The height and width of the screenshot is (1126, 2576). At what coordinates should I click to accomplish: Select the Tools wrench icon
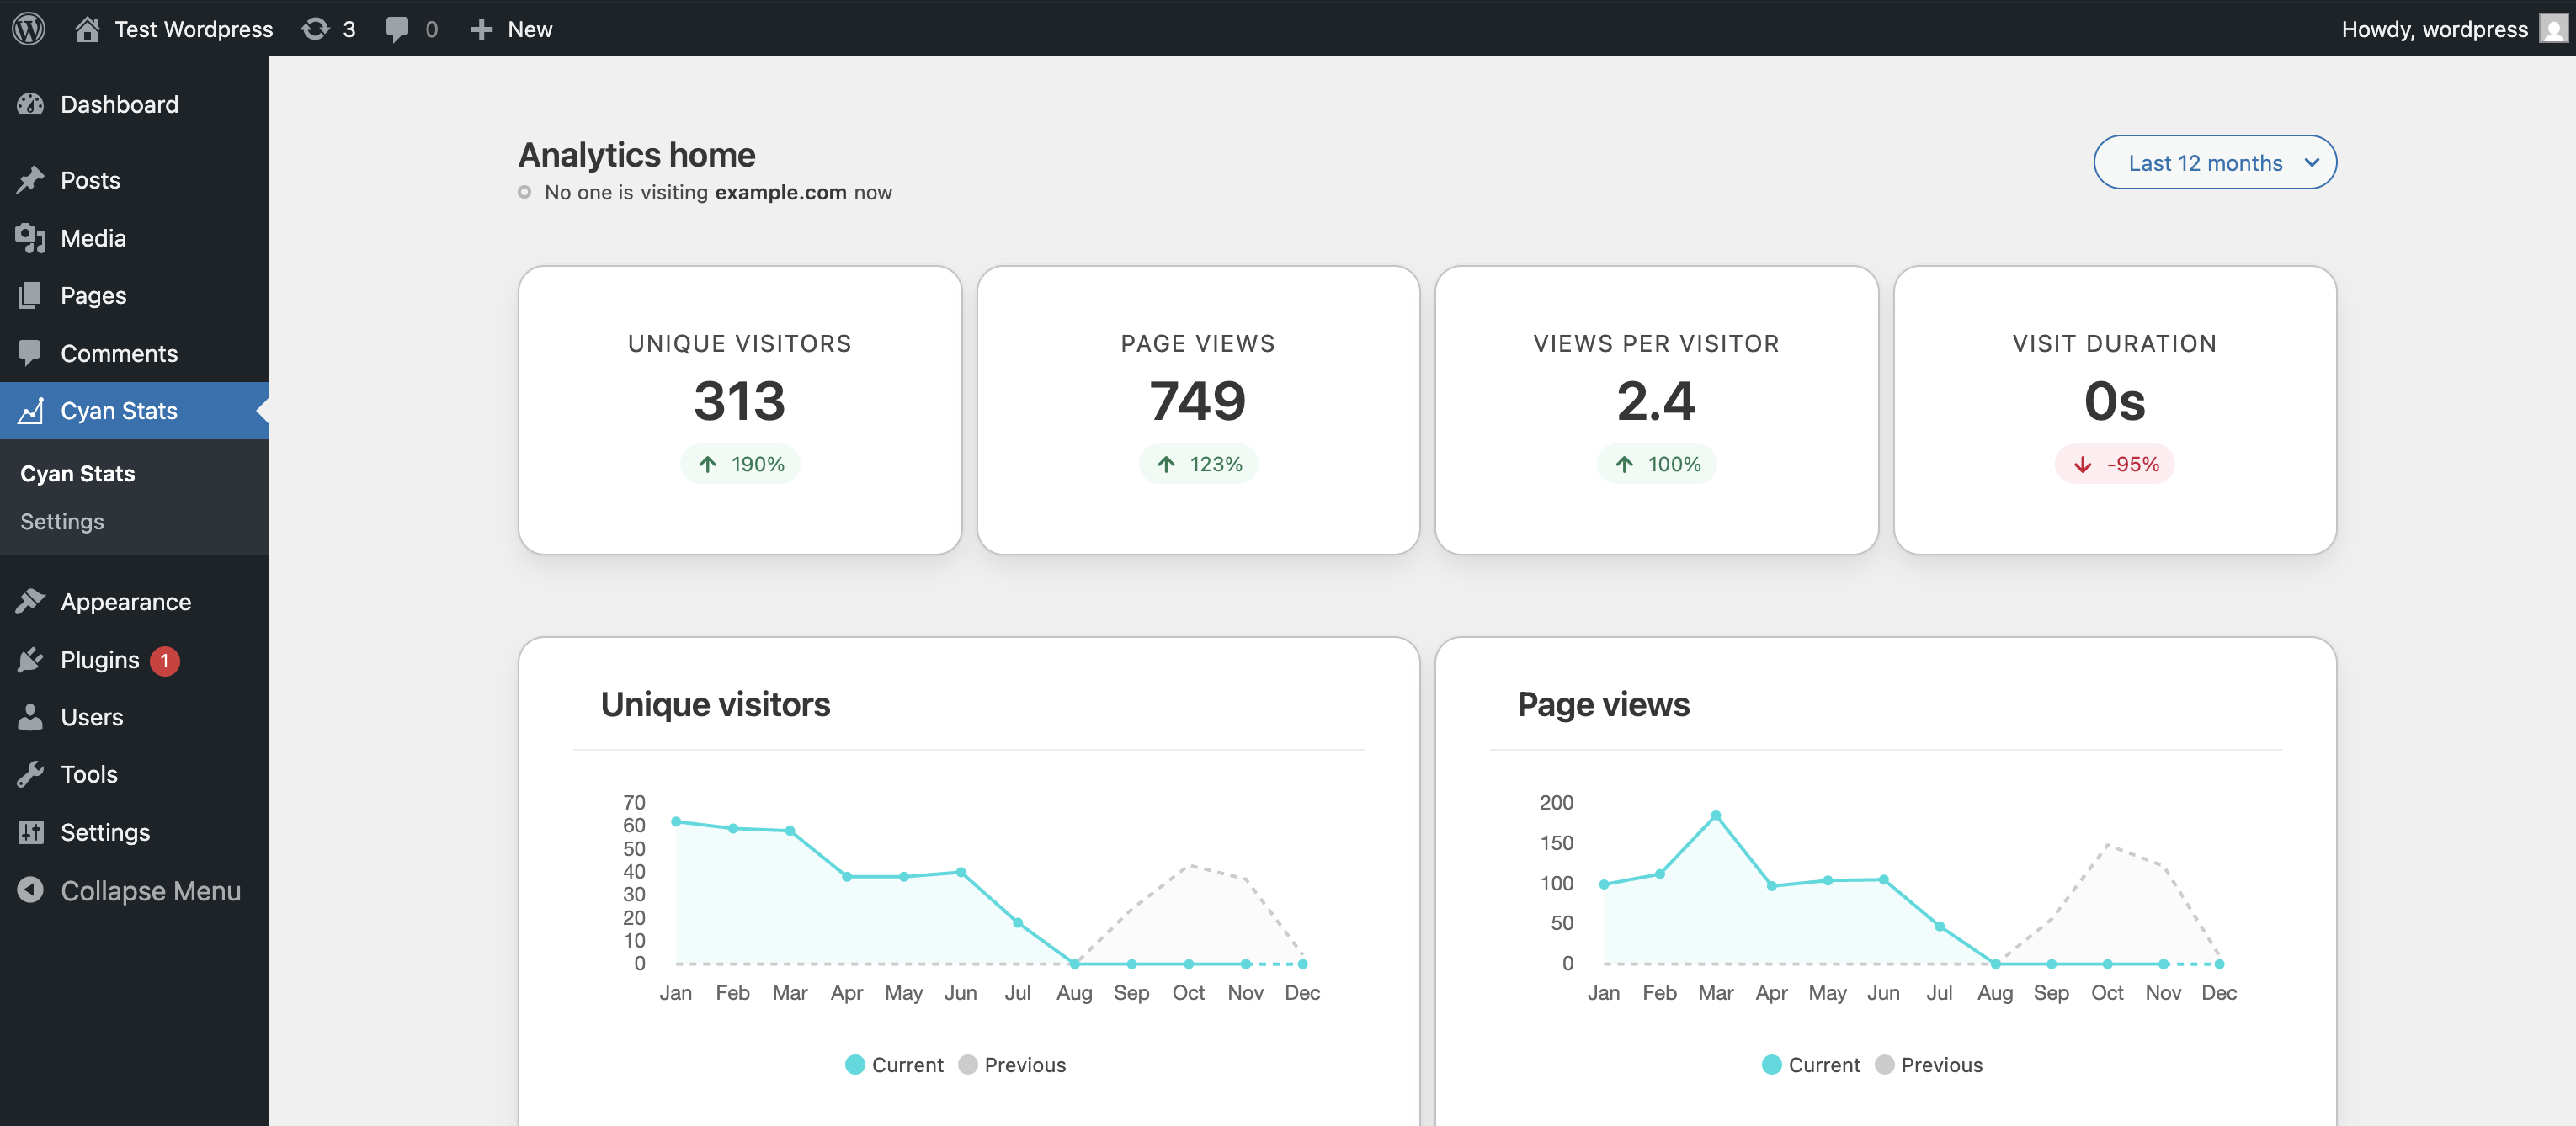[31, 774]
